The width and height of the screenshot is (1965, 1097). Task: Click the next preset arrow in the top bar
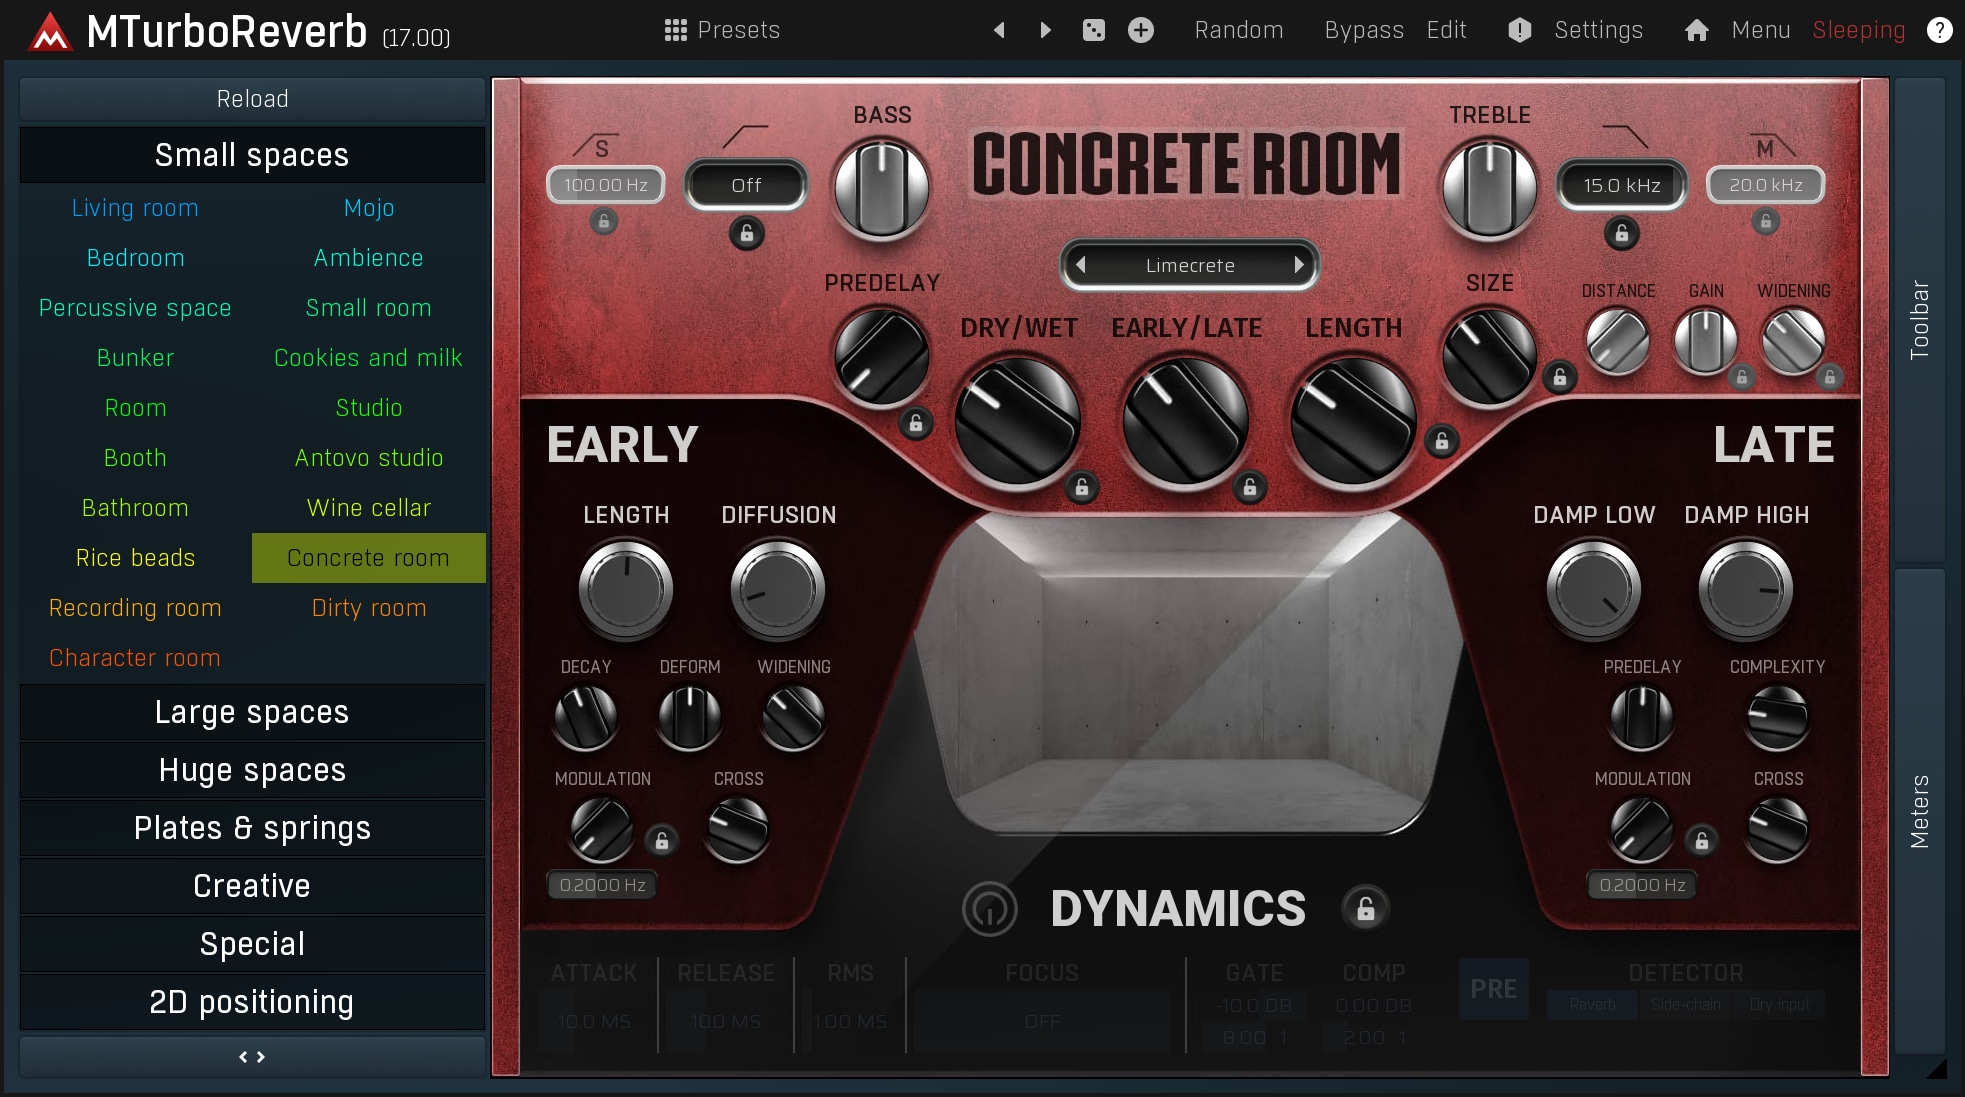[1045, 30]
